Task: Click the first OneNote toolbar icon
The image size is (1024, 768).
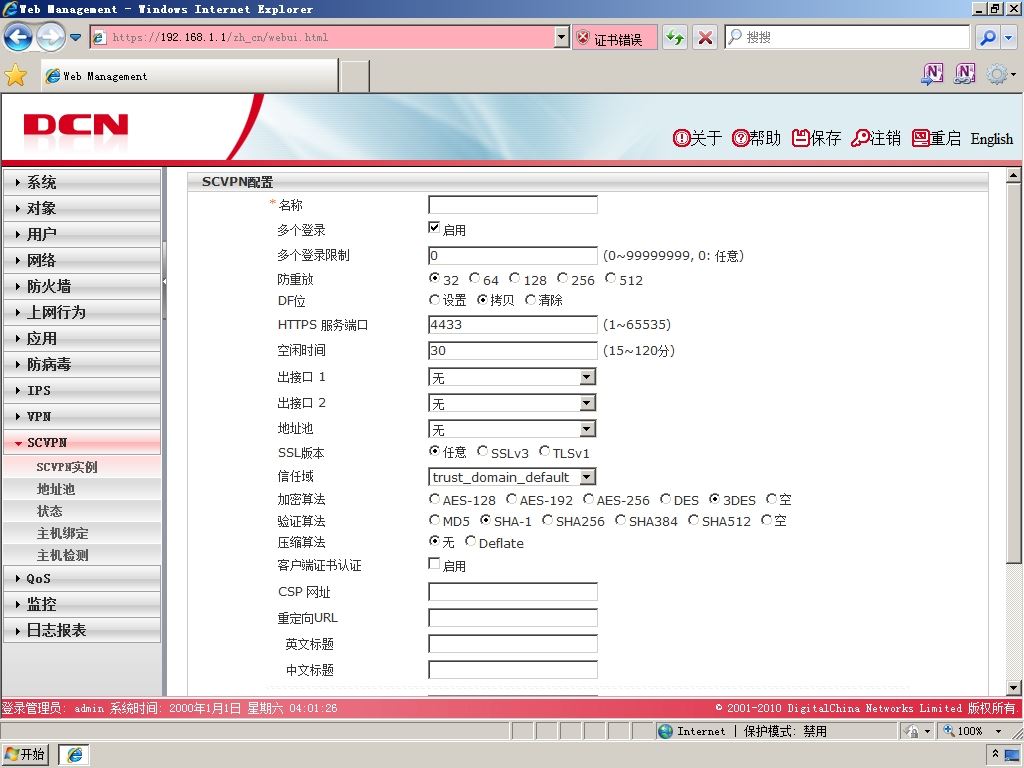Action: pyautogui.click(x=933, y=74)
